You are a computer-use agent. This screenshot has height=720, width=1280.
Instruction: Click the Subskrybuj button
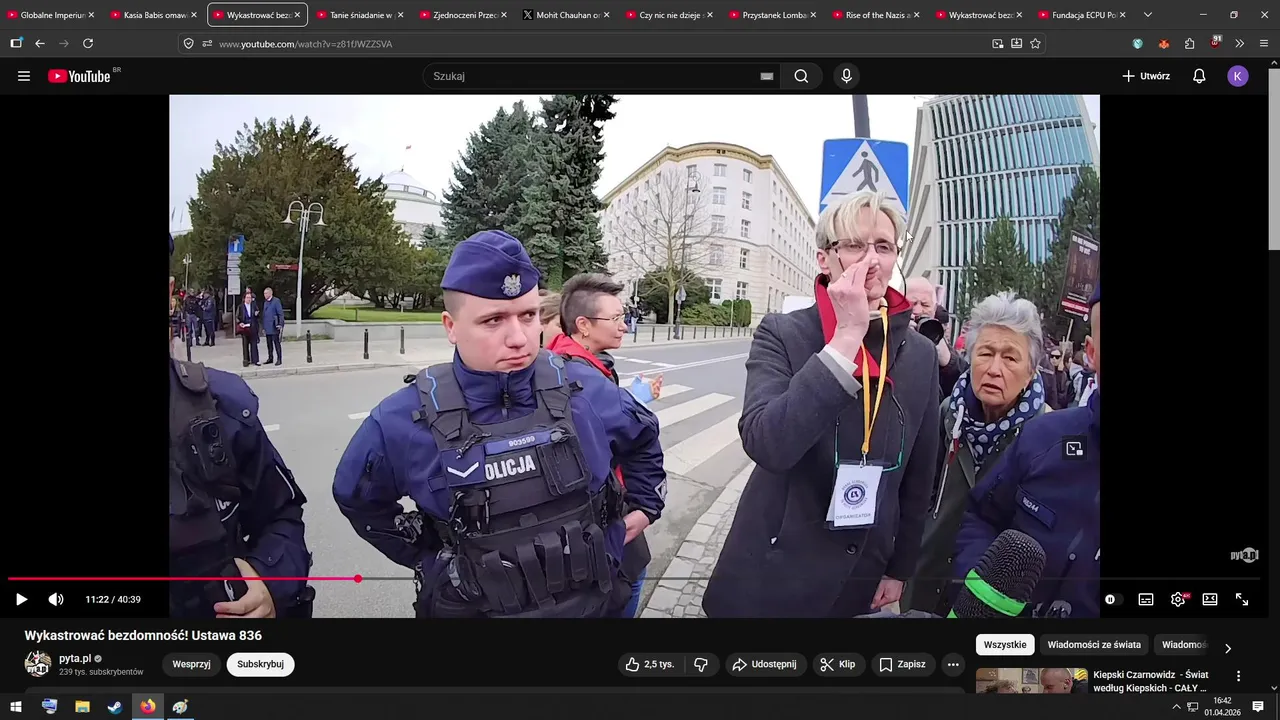[260, 664]
